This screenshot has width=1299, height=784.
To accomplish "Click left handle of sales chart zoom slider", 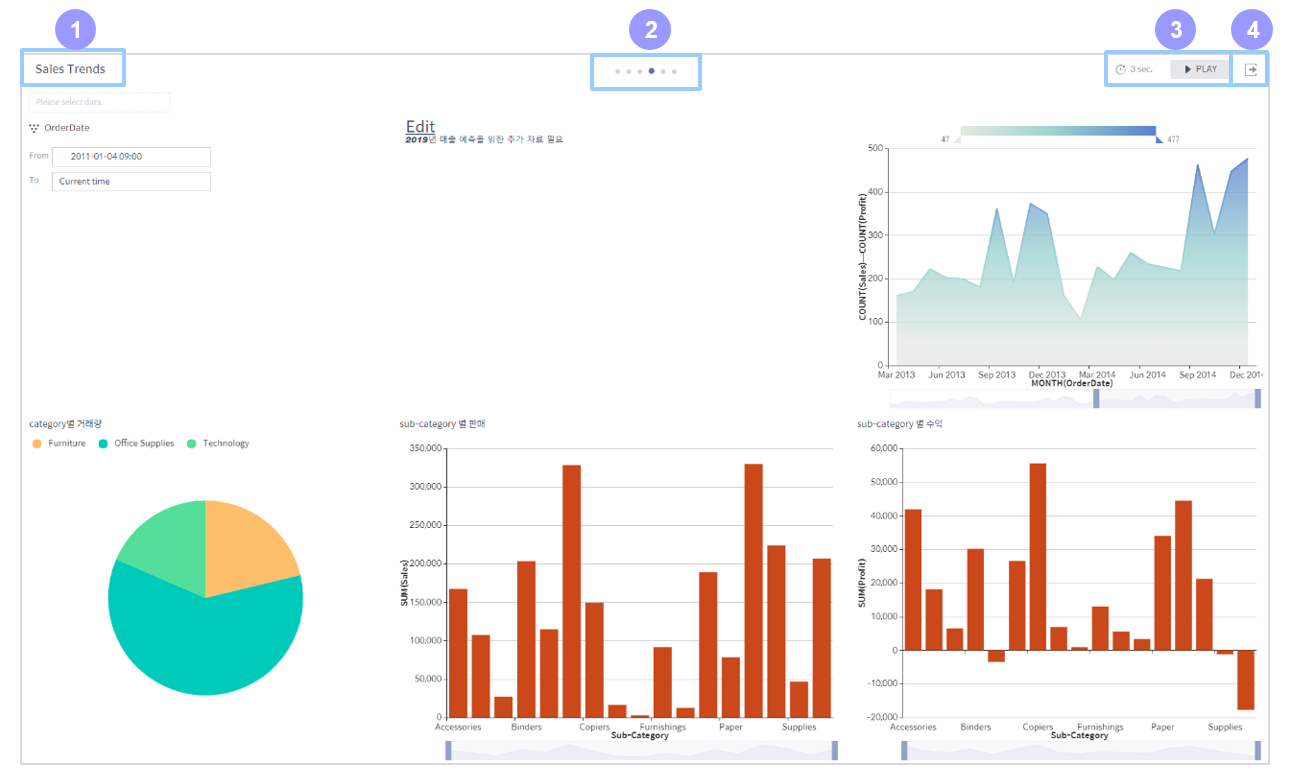I will (x=449, y=750).
